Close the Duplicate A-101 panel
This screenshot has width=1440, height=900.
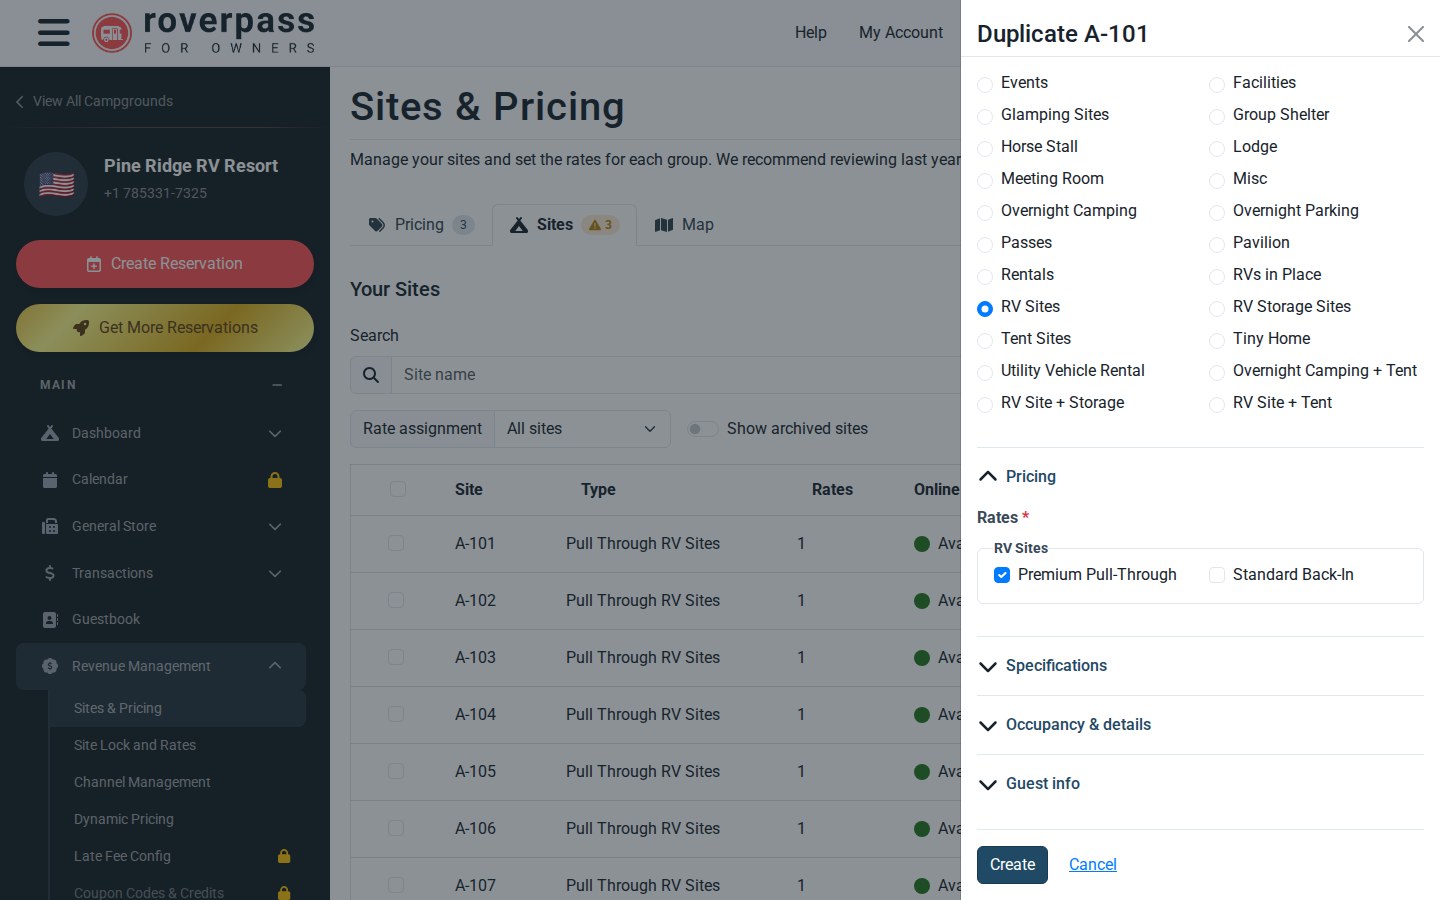(1416, 34)
